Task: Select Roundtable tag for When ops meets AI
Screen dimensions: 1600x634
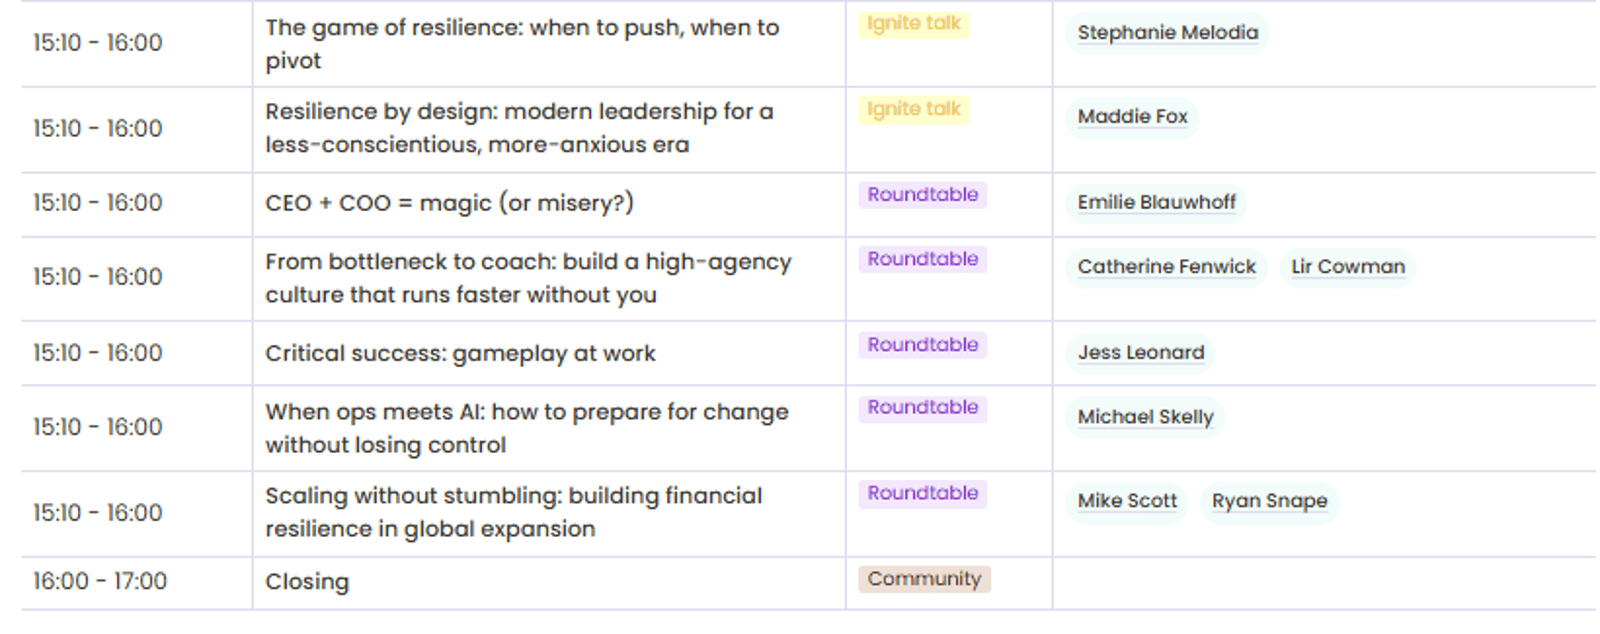Action: [922, 408]
